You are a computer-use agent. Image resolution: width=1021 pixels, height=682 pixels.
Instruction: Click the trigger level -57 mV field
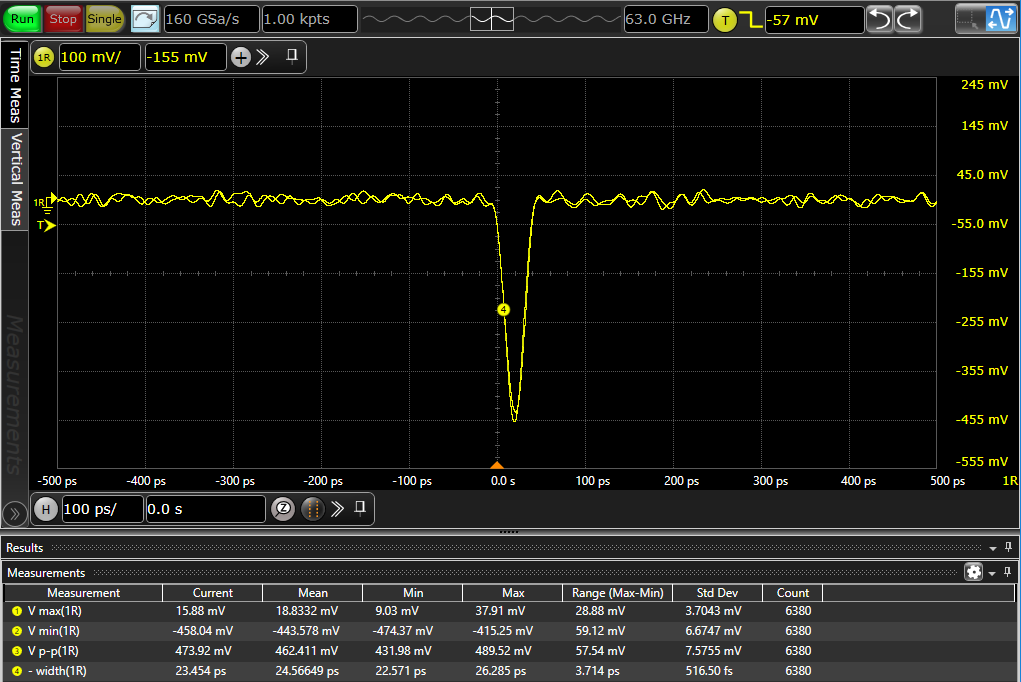coord(813,19)
